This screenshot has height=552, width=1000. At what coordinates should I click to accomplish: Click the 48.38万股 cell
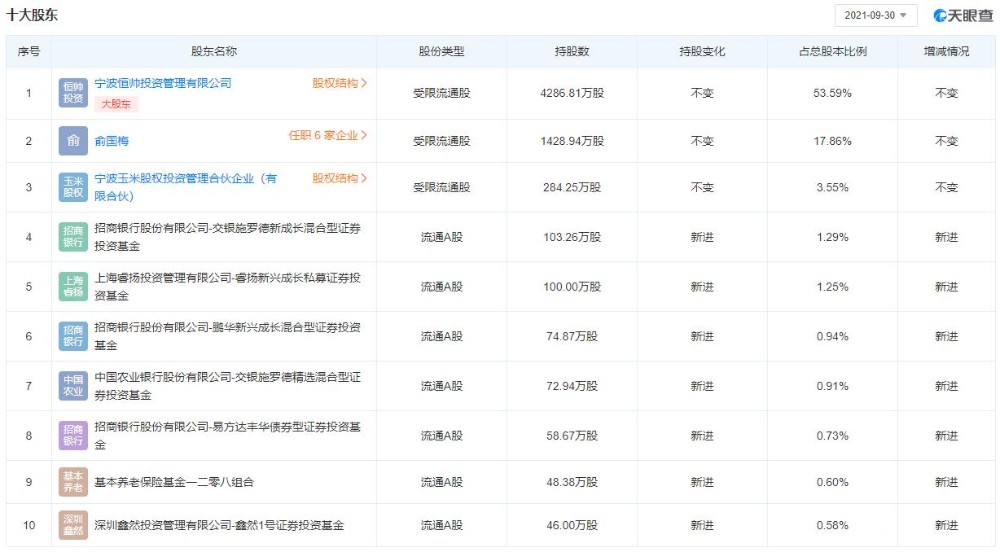572,483
